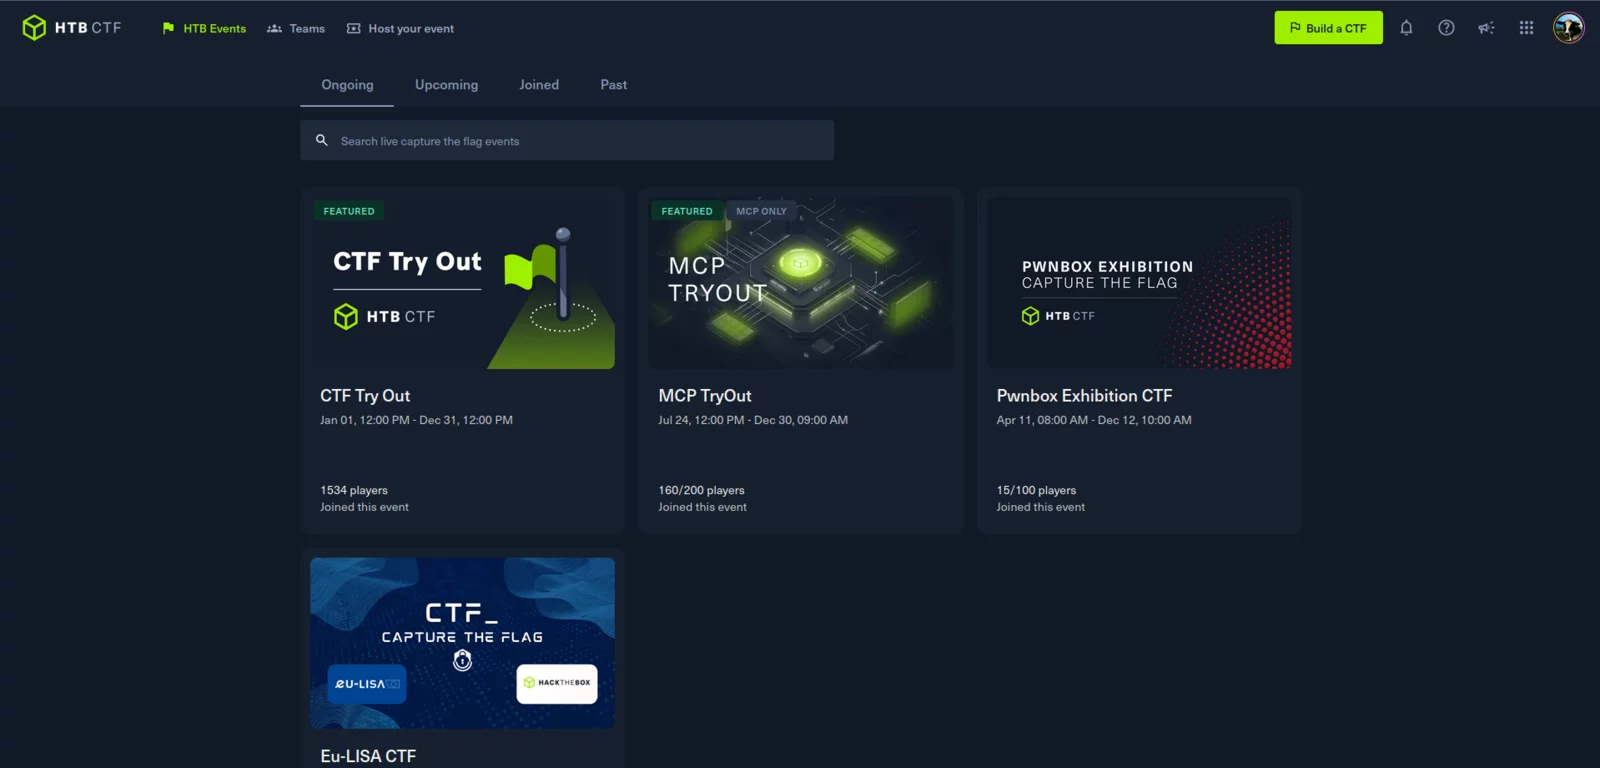Open the user profile avatar
This screenshot has height=768, width=1600.
tap(1568, 28)
